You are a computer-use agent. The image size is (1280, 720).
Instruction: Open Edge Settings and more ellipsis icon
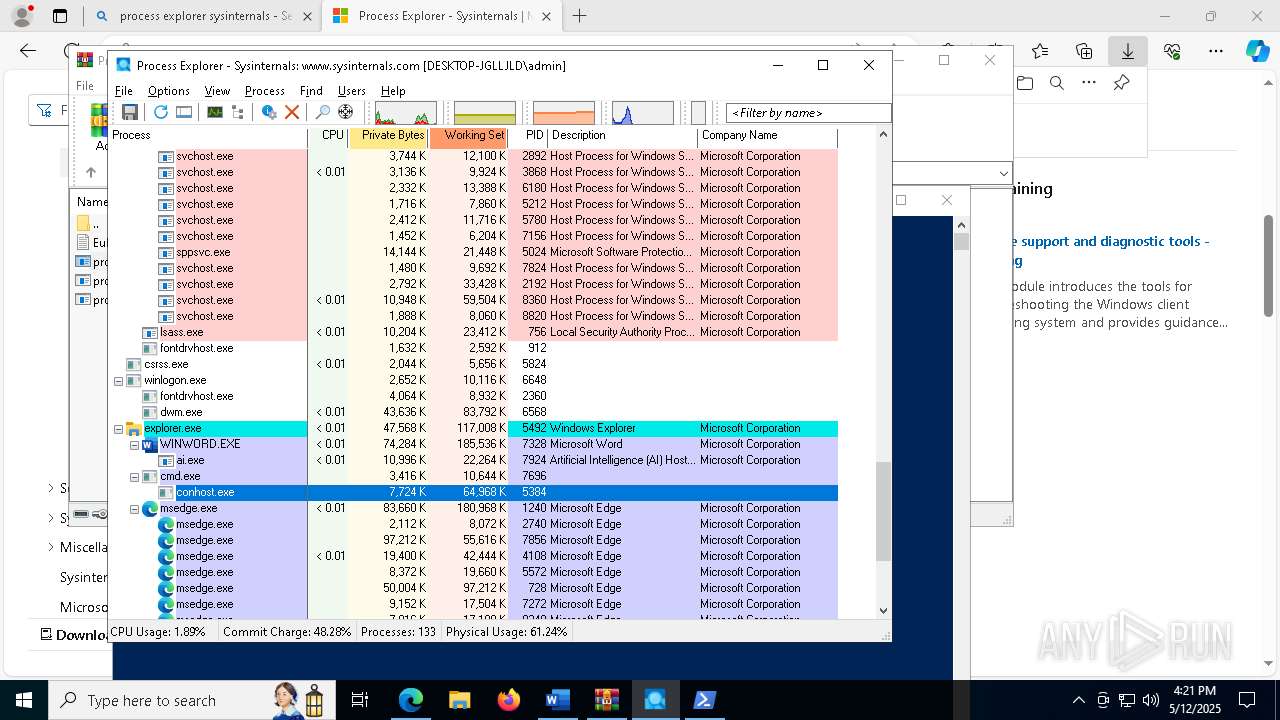[1216, 51]
